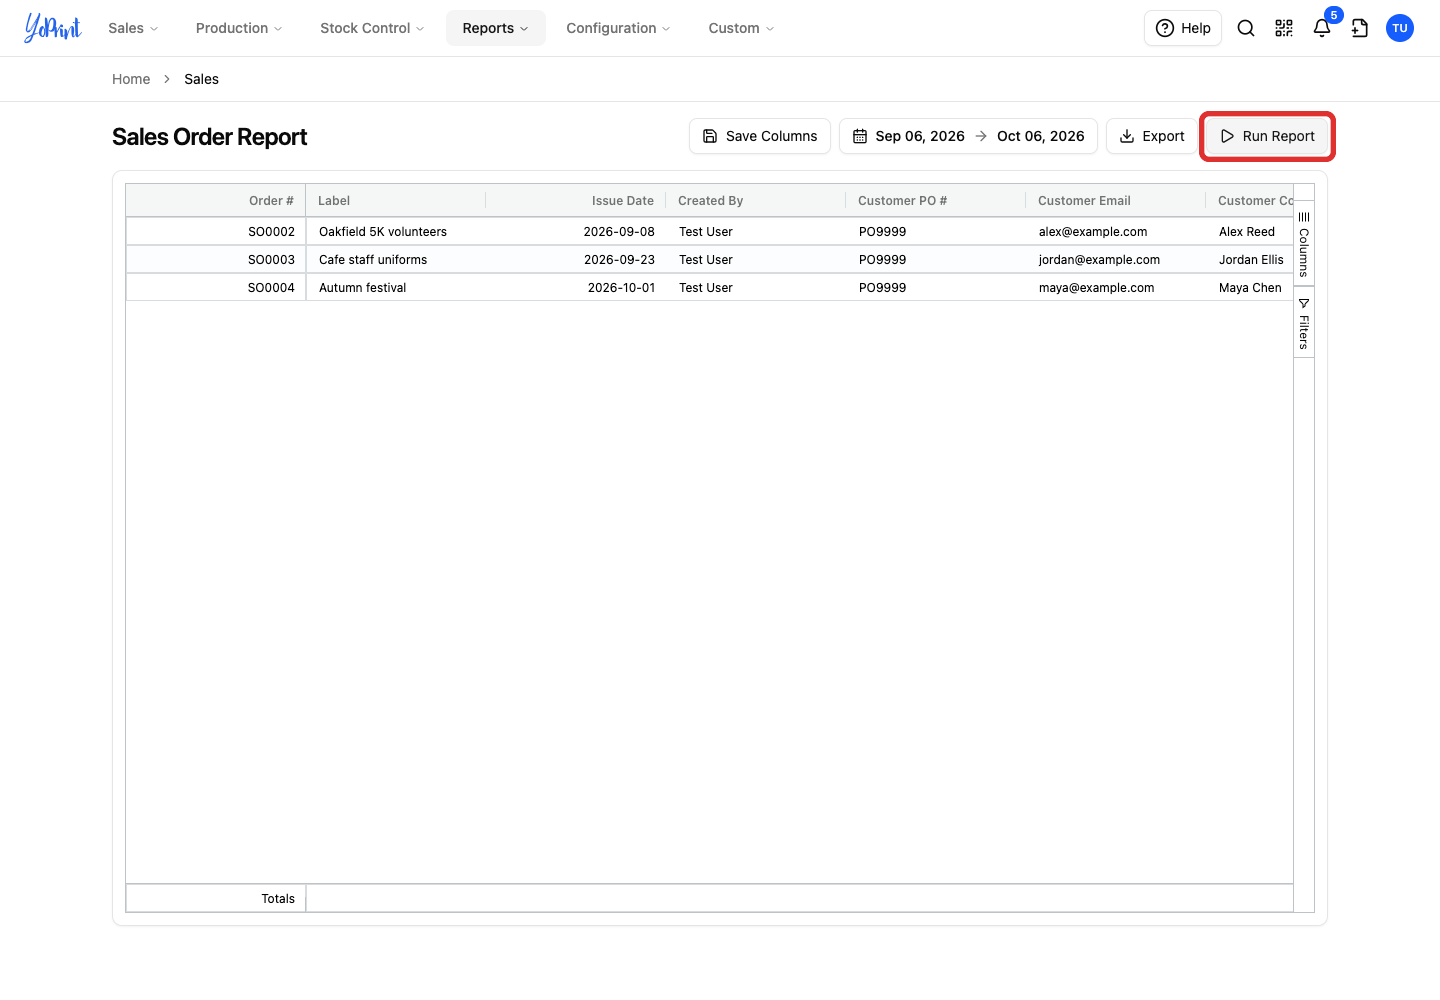Sort by Issue Date column header
This screenshot has width=1440, height=1000.
tap(576, 200)
